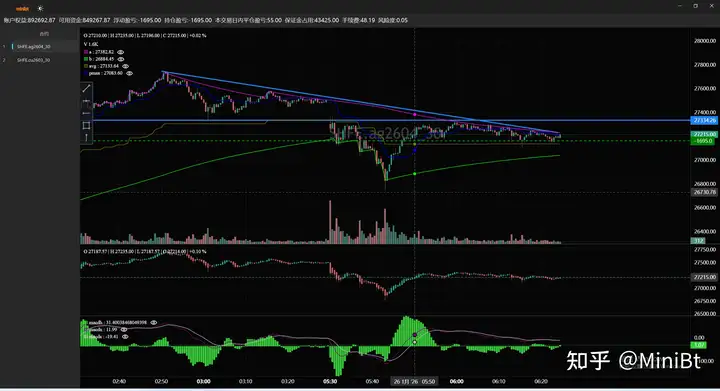
Task: Toggle visibility of avg indicator
Action: click(x=125, y=66)
